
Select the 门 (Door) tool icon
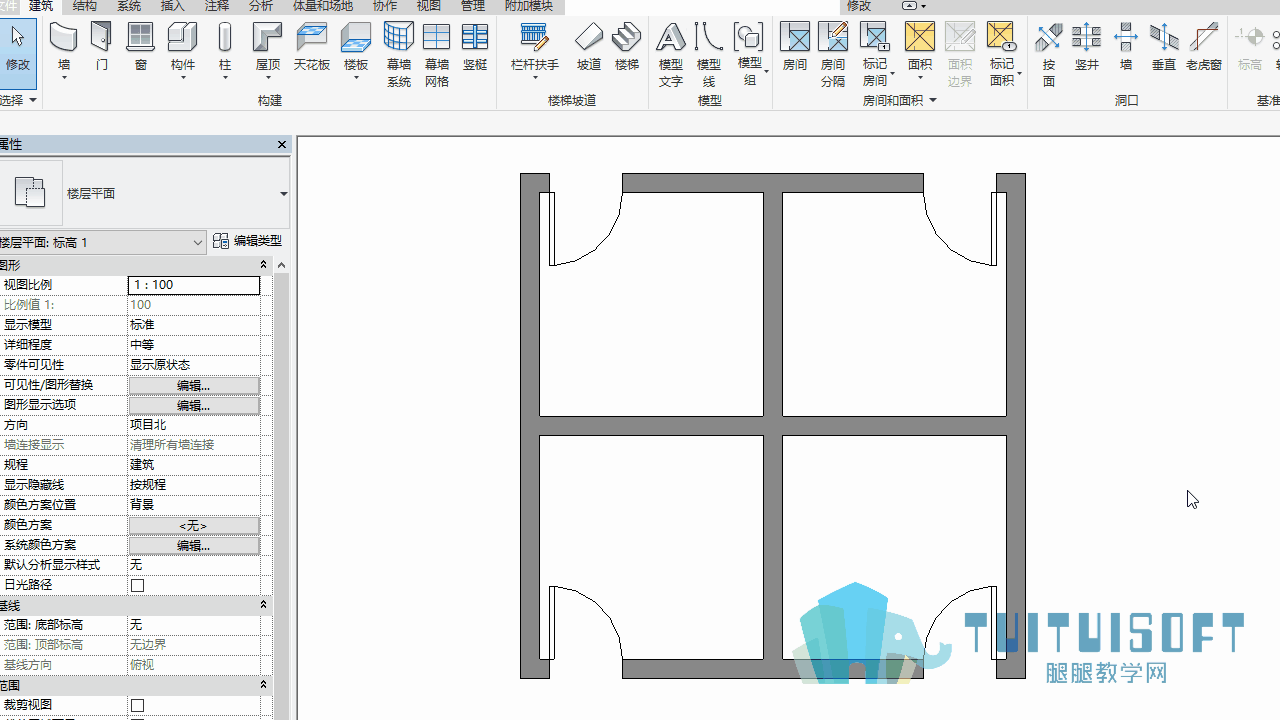click(x=102, y=38)
